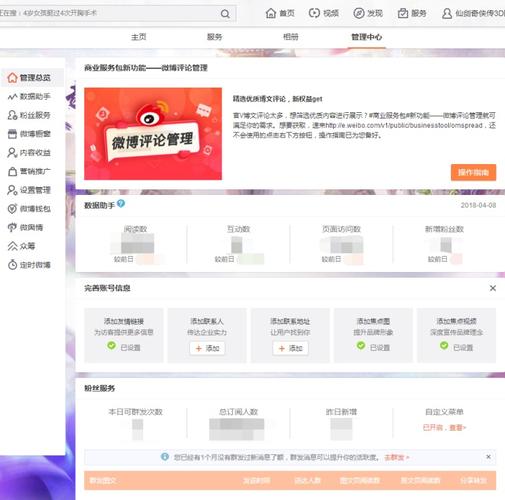Click the blue help icon beside 数据助手
Viewport: 505px width, 500px height.
[x=121, y=203]
